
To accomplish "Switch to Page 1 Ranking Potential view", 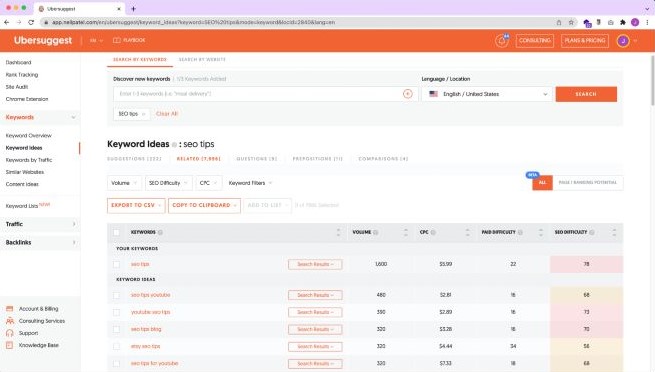I will click(588, 183).
